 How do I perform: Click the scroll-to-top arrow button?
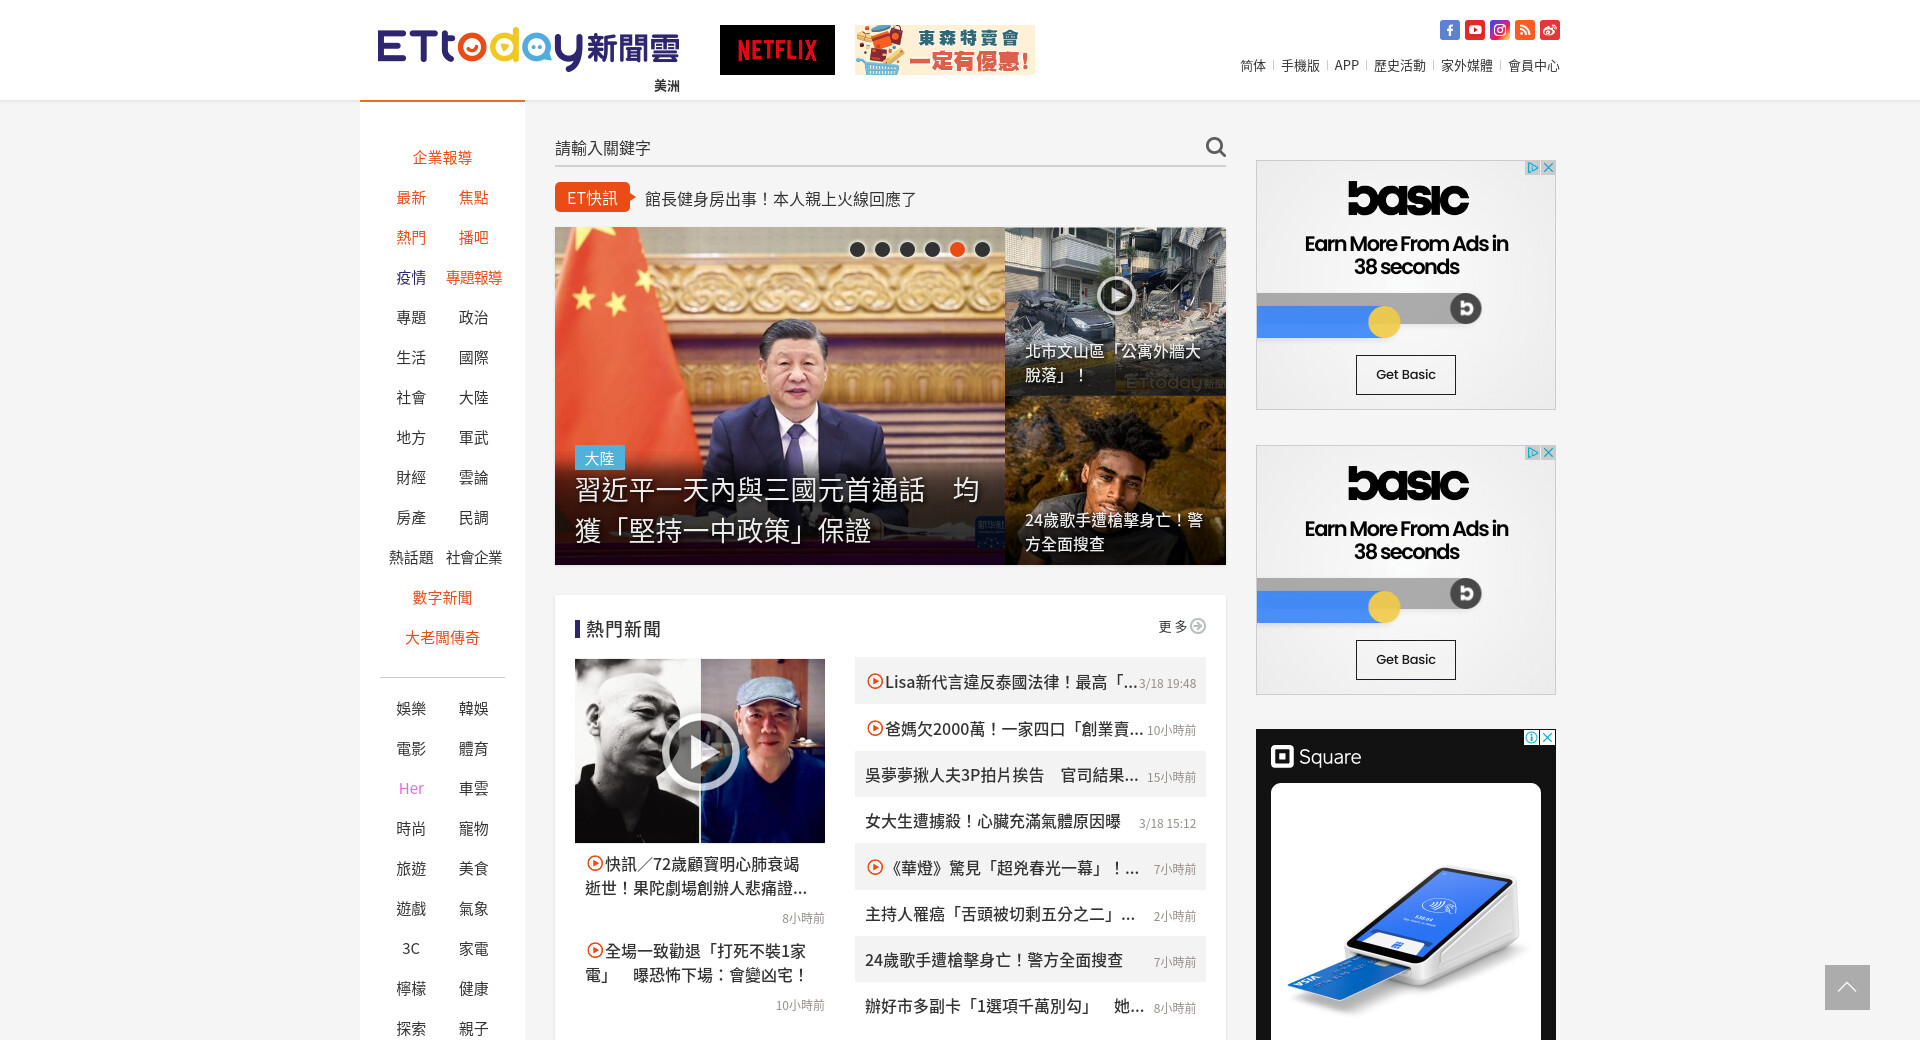[1846, 987]
